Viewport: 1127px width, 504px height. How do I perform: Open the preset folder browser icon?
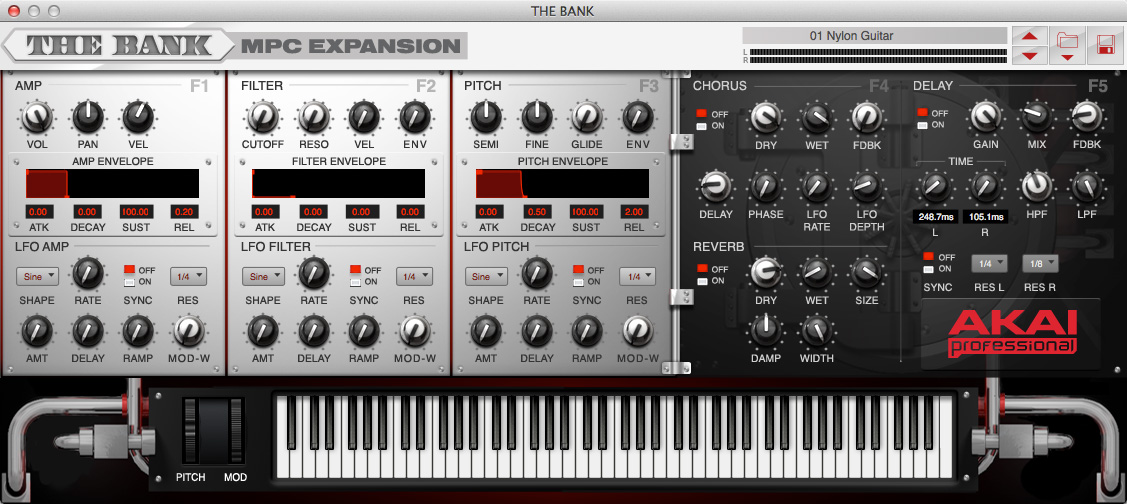point(1067,46)
